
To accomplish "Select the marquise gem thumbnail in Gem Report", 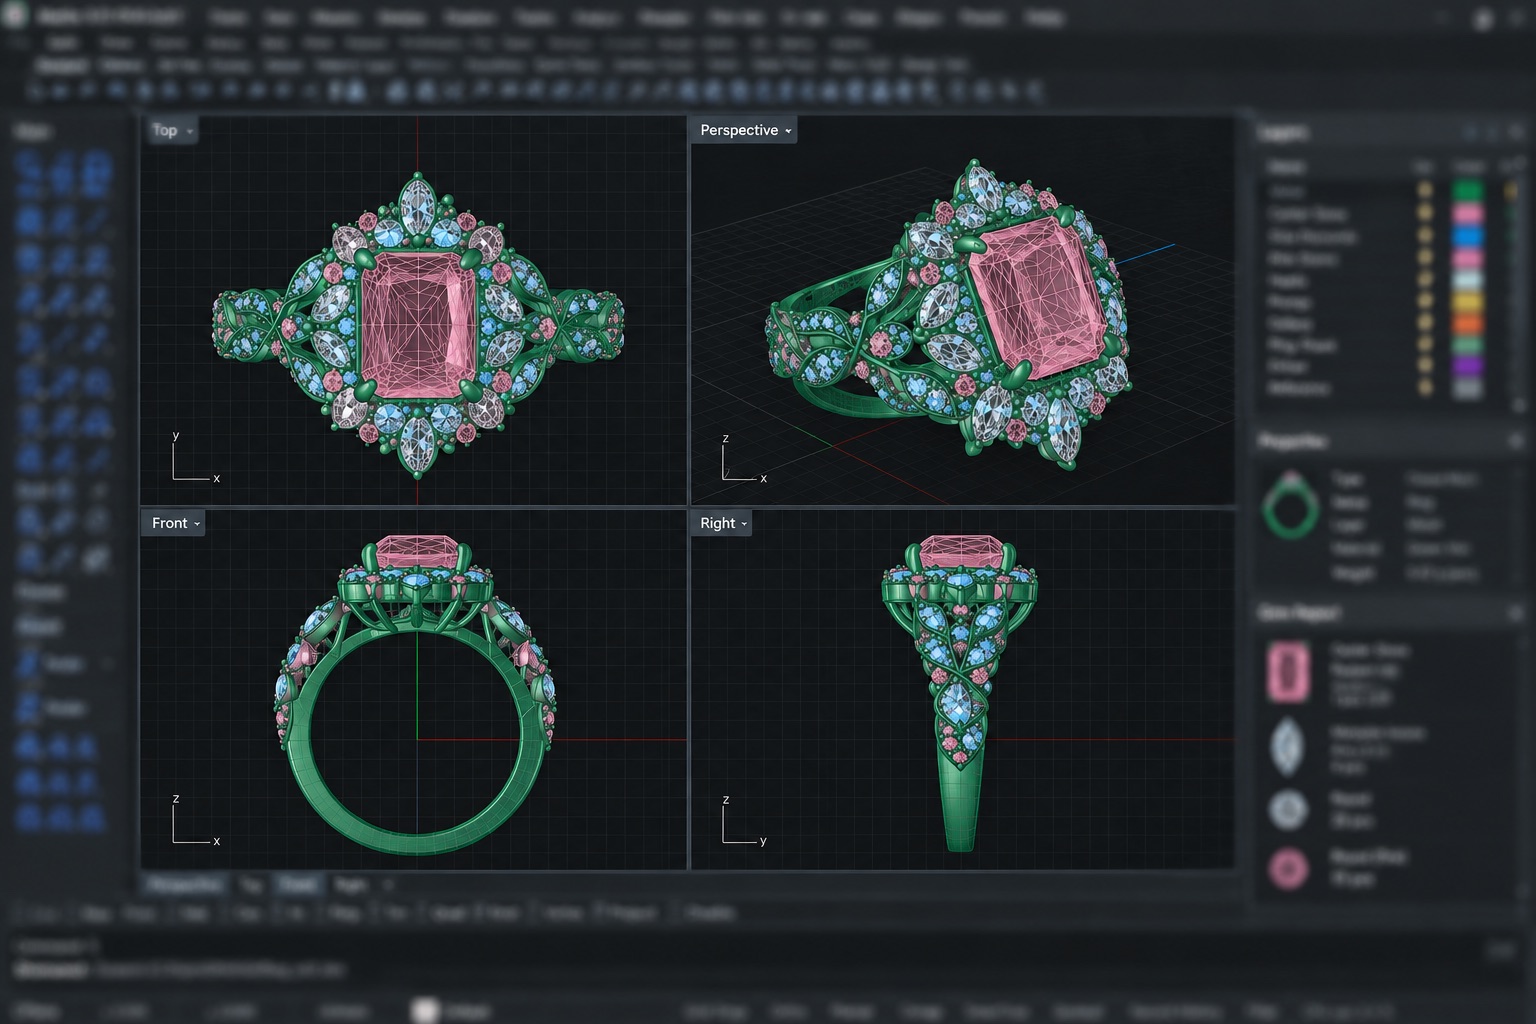I will click(x=1288, y=747).
